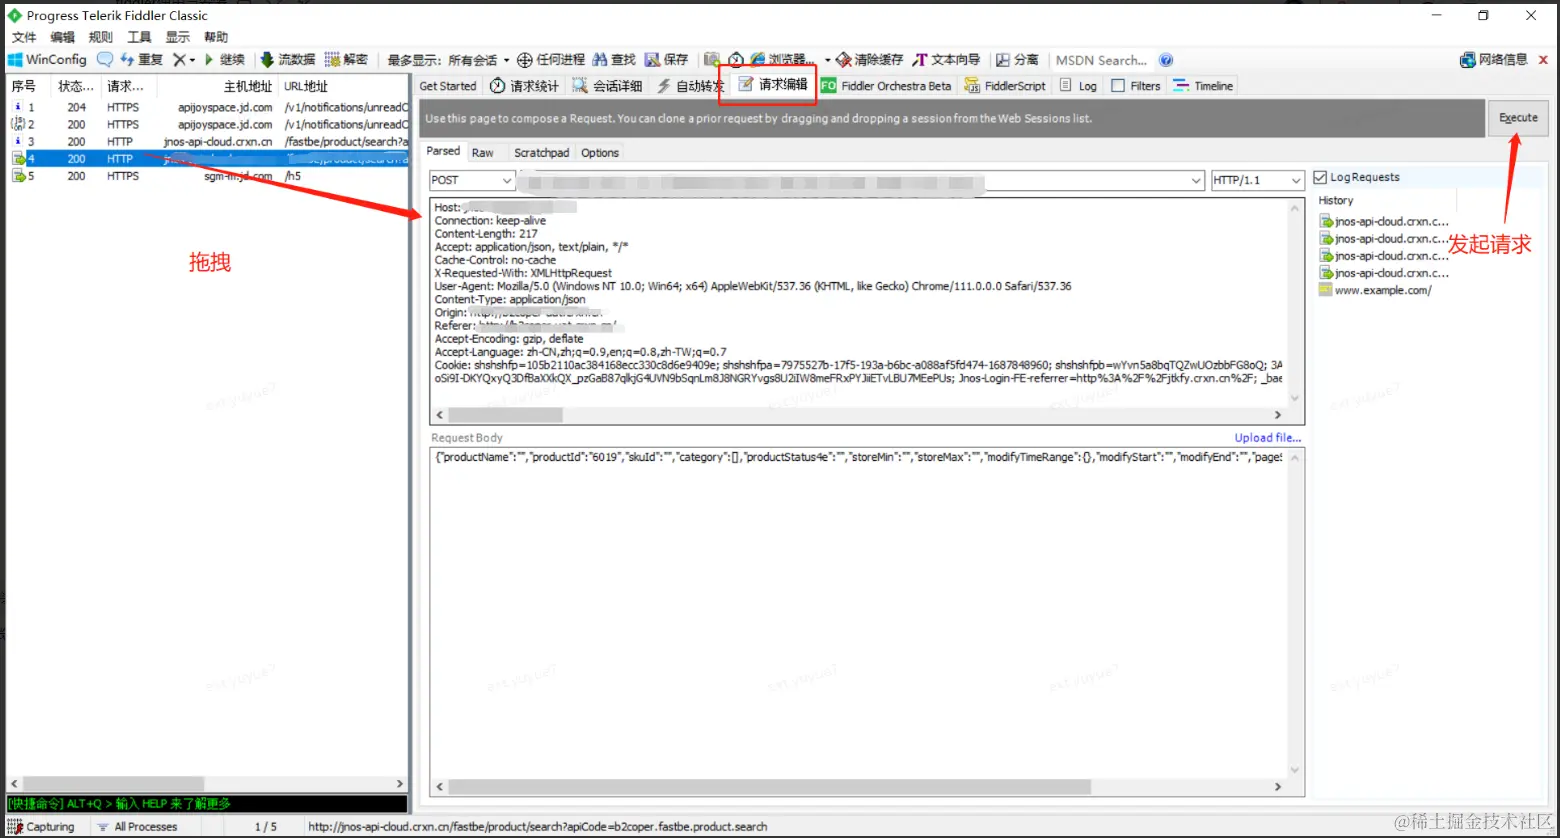
Task: Open the POST method dropdown
Action: click(x=472, y=180)
